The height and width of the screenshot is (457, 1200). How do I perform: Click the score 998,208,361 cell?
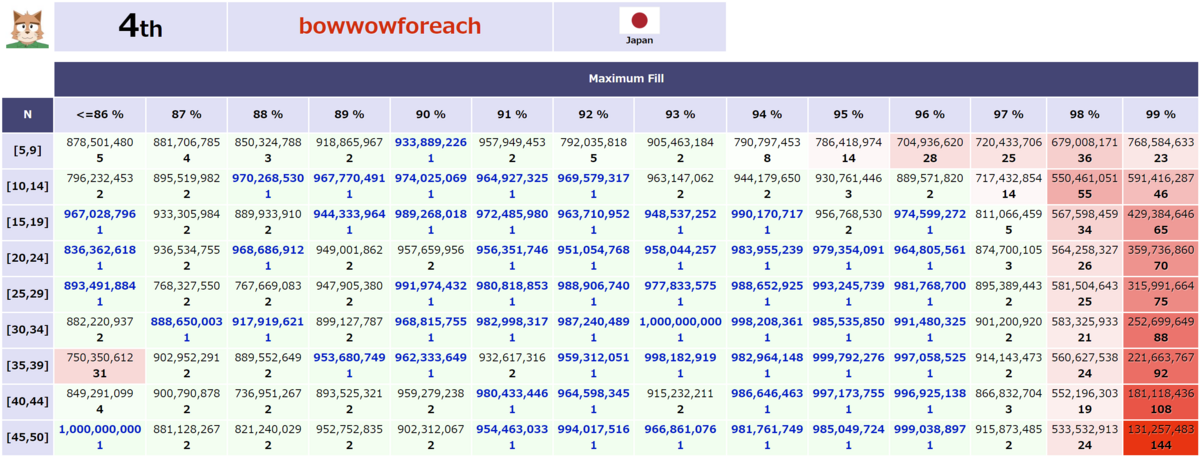tap(766, 330)
